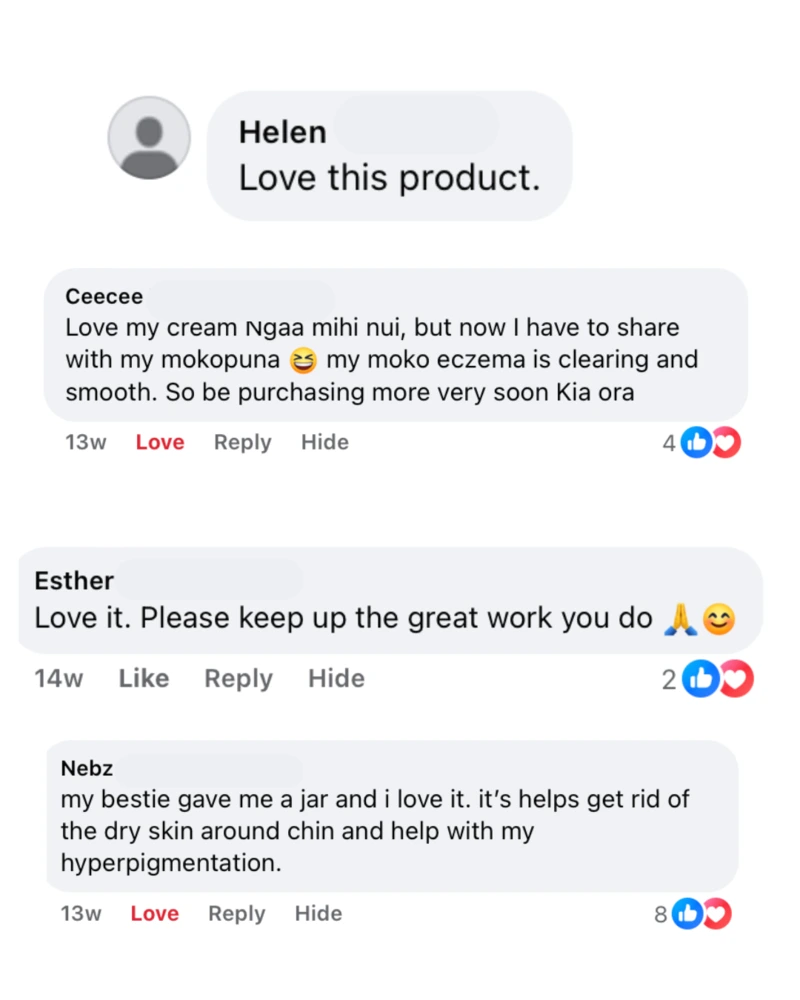Click the heart reaction icon on Ceecee's comment
The height and width of the screenshot is (1000, 800).
(x=724, y=442)
